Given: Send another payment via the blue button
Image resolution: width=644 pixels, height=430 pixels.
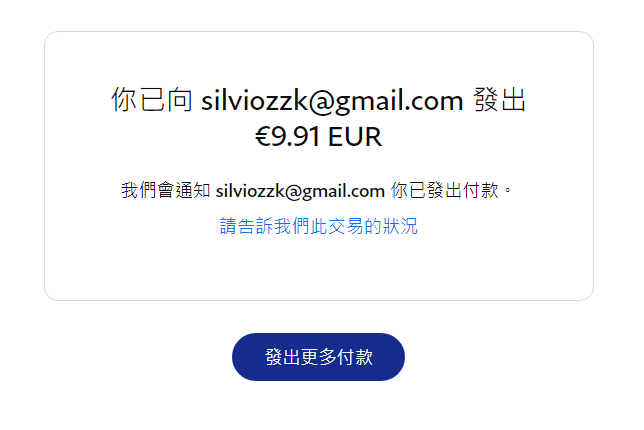Looking at the screenshot, I should 318,357.
